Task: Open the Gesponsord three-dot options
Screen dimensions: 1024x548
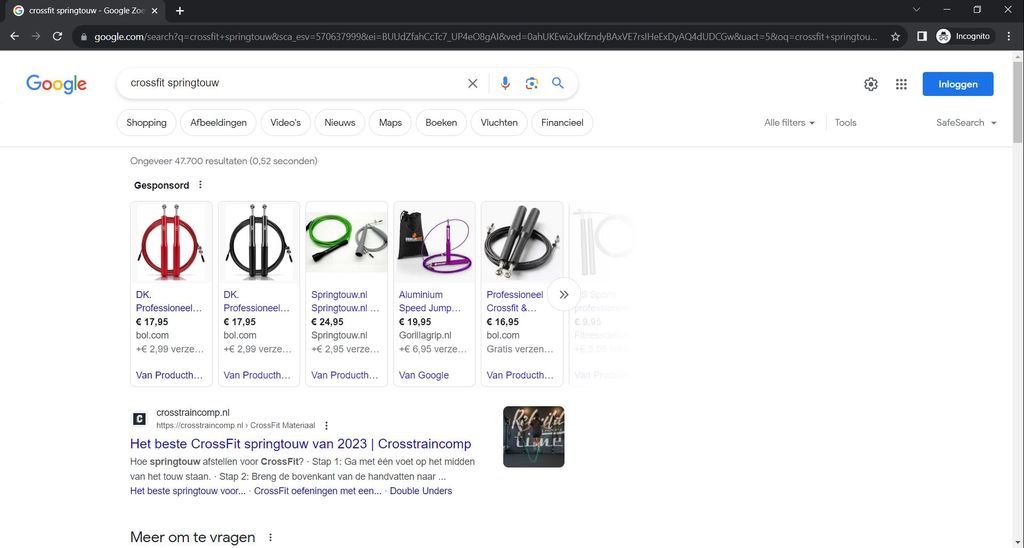Action: pyautogui.click(x=200, y=185)
